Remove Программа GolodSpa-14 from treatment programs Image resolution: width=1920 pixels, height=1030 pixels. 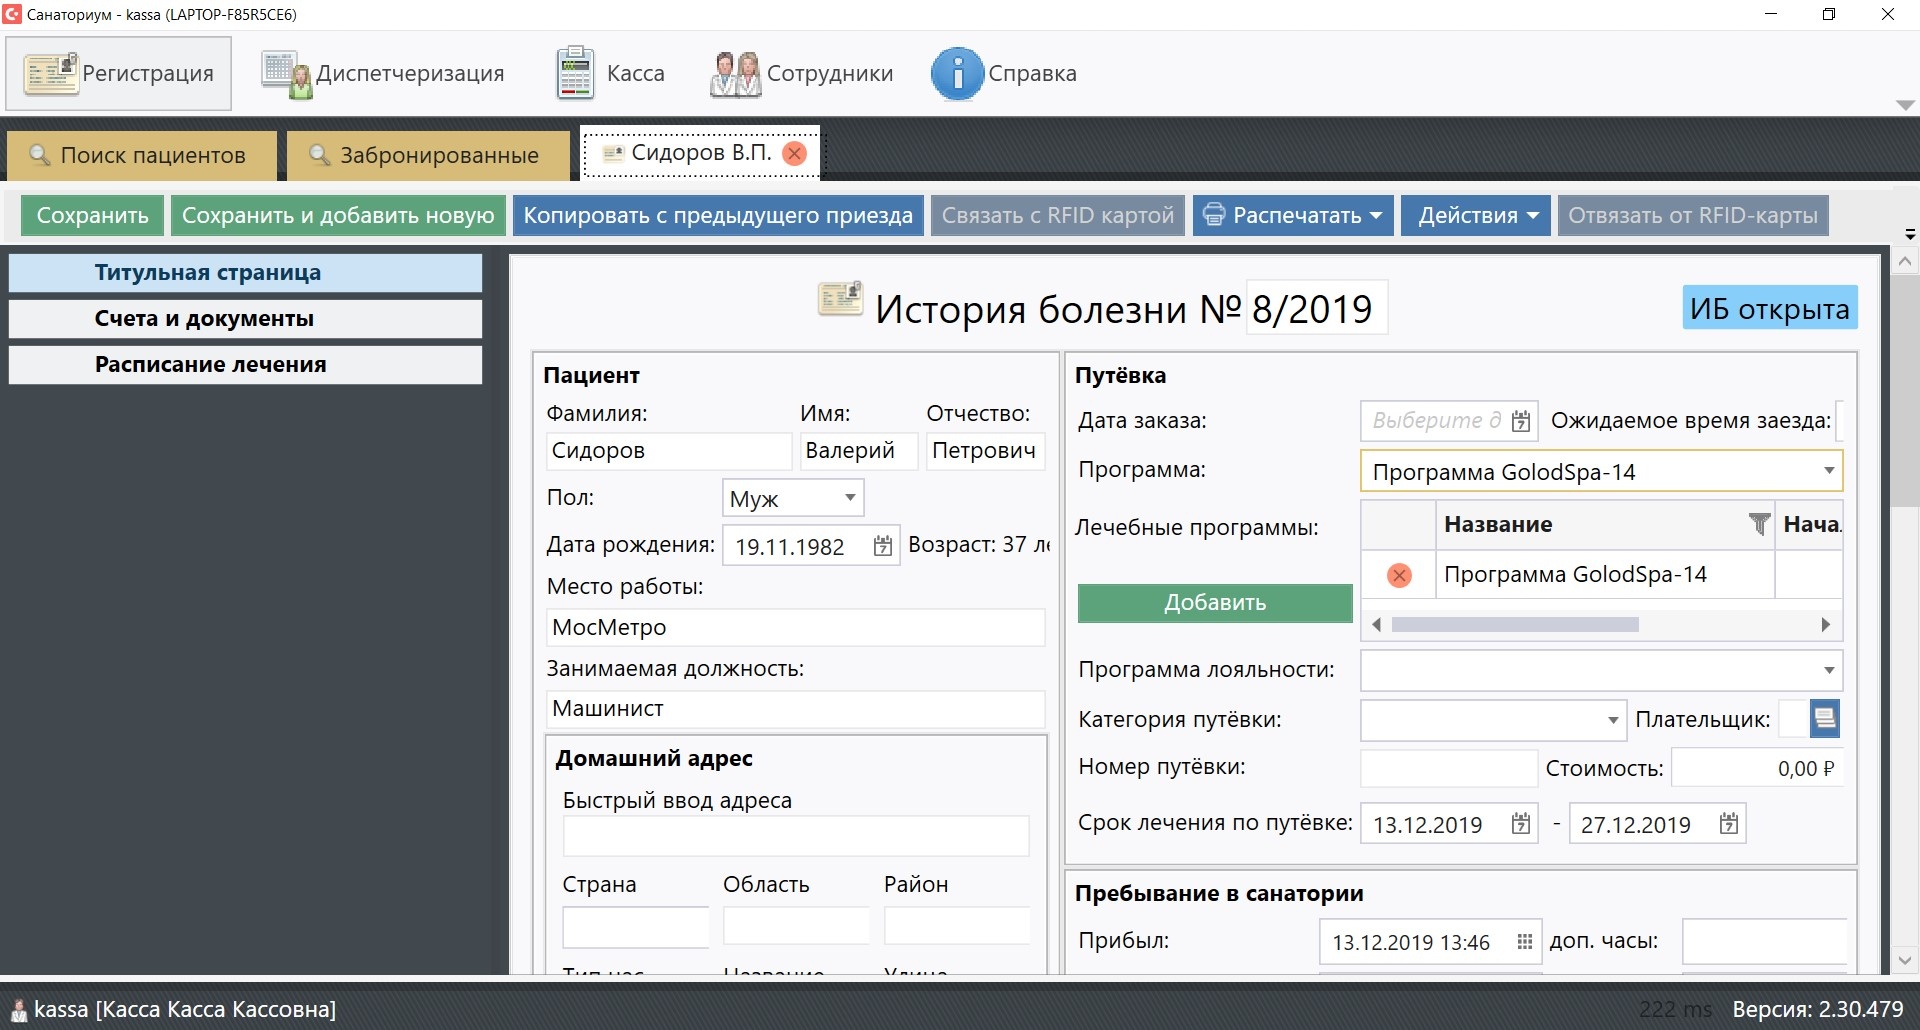point(1399,575)
